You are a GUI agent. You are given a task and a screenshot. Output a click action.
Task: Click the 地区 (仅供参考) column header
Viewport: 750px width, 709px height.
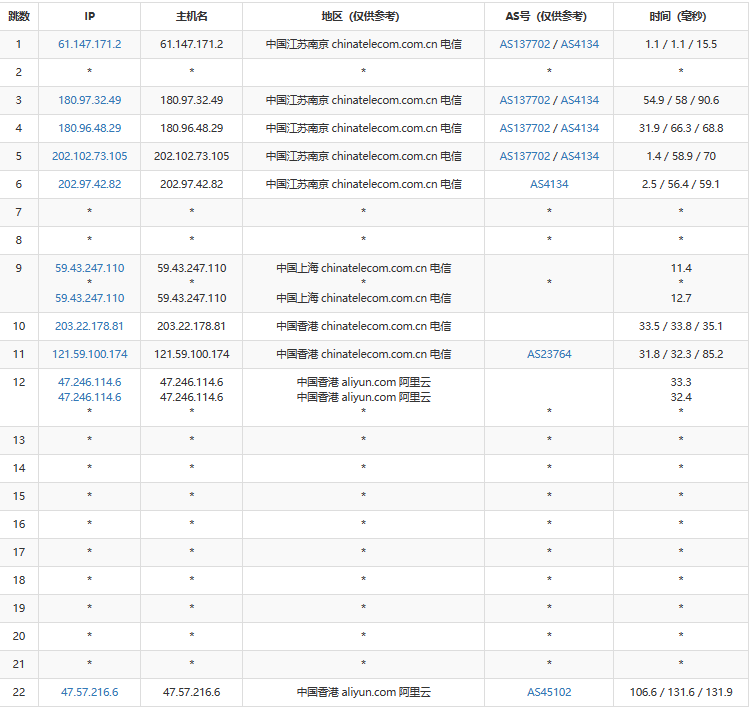point(363,16)
